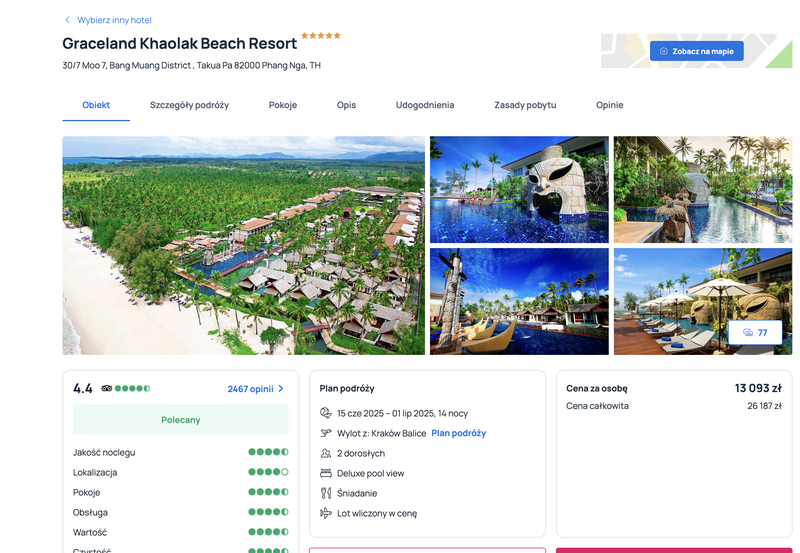This screenshot has width=800, height=553.
Task: Click the Wartość label
Action: [90, 532]
